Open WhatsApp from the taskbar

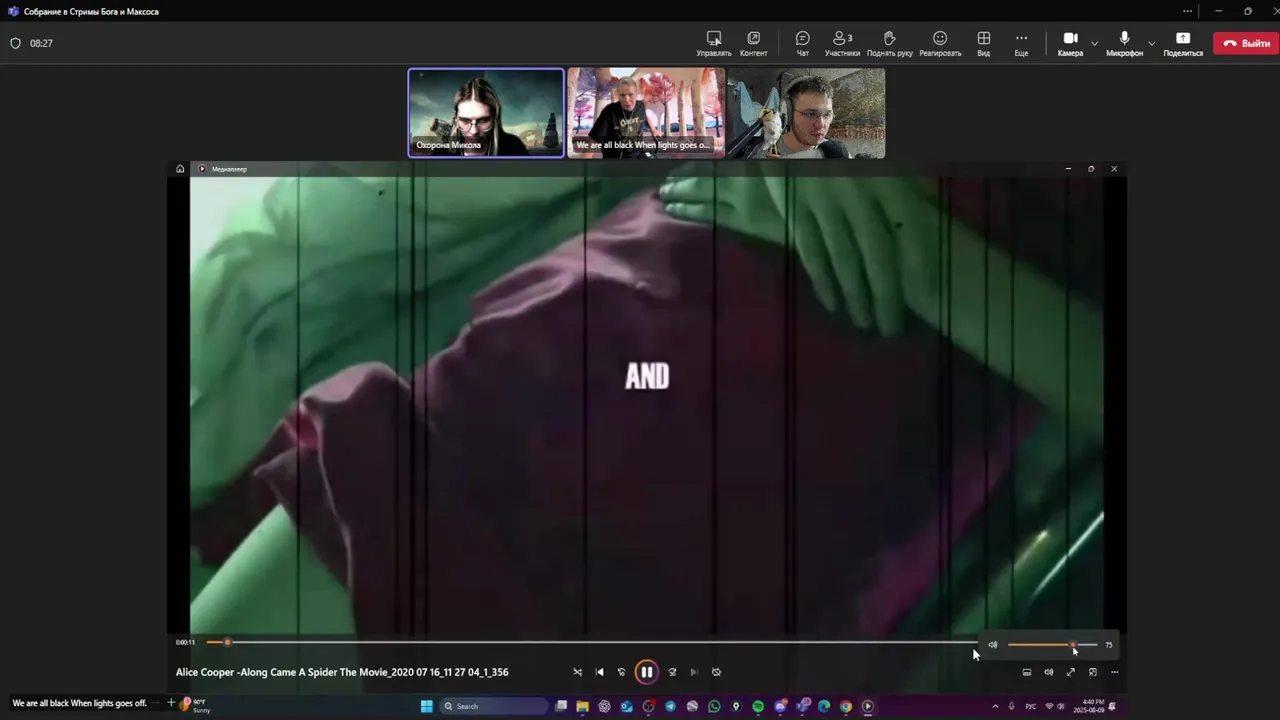coord(714,706)
